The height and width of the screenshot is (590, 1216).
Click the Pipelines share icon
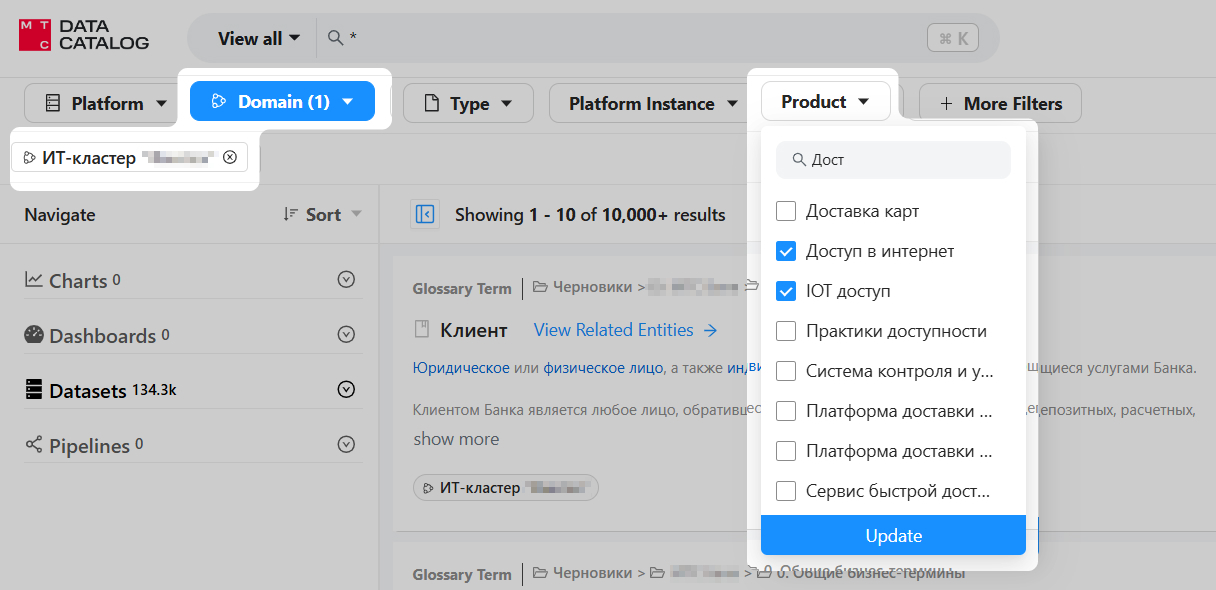(34, 445)
